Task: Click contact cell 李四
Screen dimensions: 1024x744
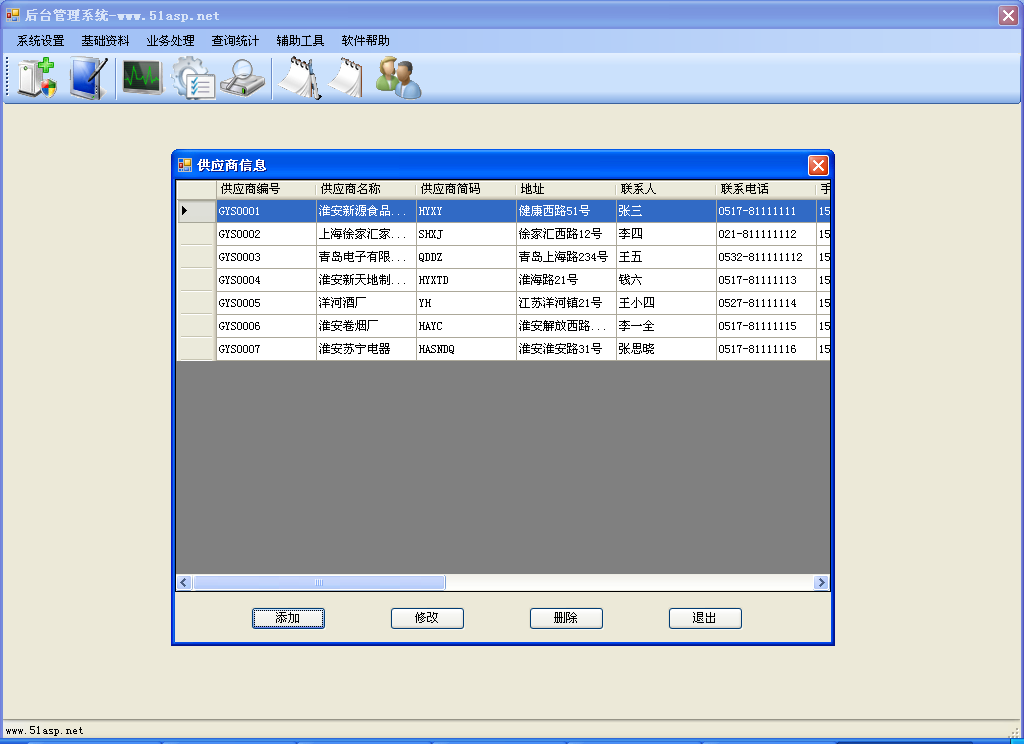Action: click(x=666, y=234)
